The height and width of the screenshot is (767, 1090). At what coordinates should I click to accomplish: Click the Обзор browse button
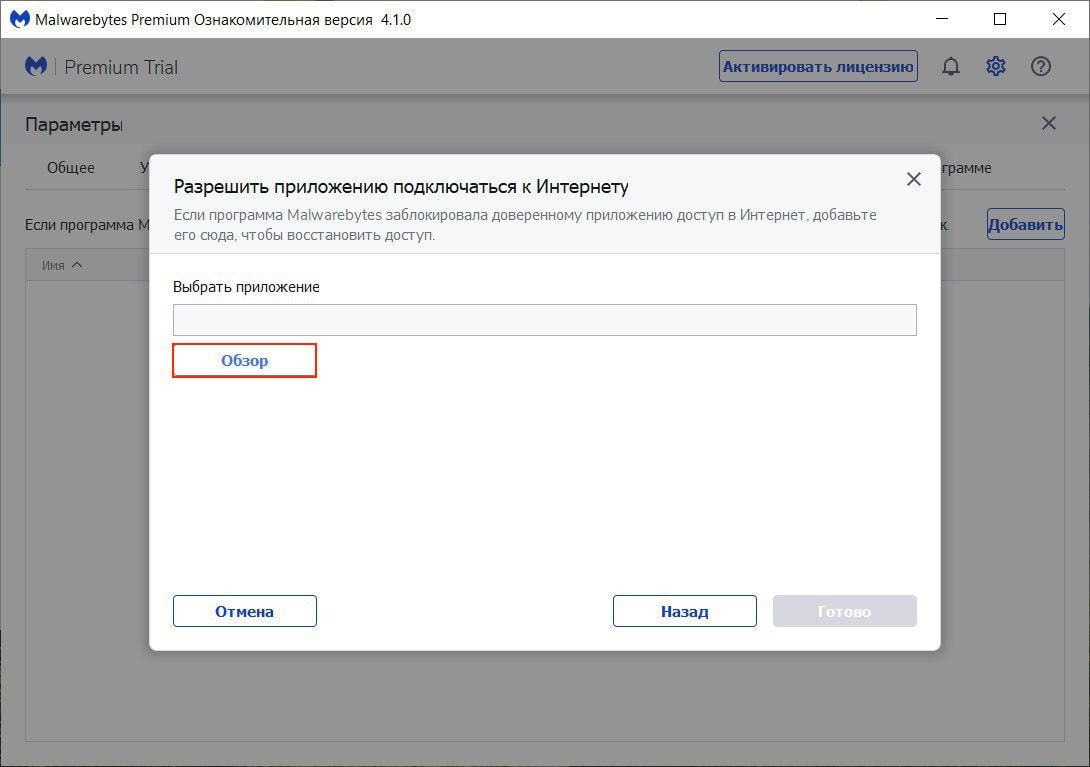(245, 361)
